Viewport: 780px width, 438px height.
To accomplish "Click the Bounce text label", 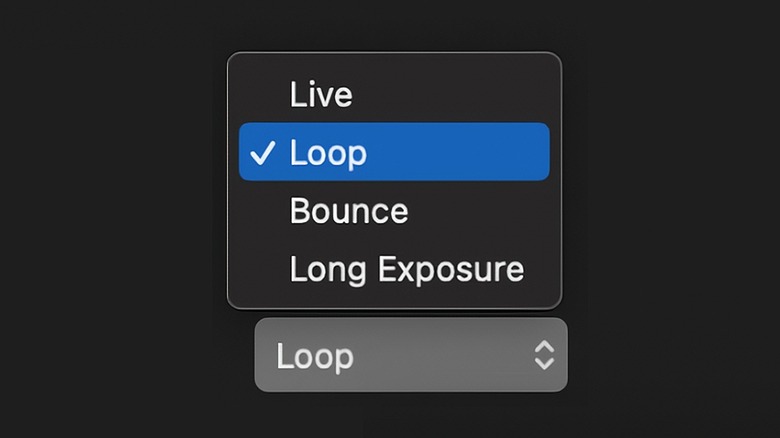I will 349,211.
